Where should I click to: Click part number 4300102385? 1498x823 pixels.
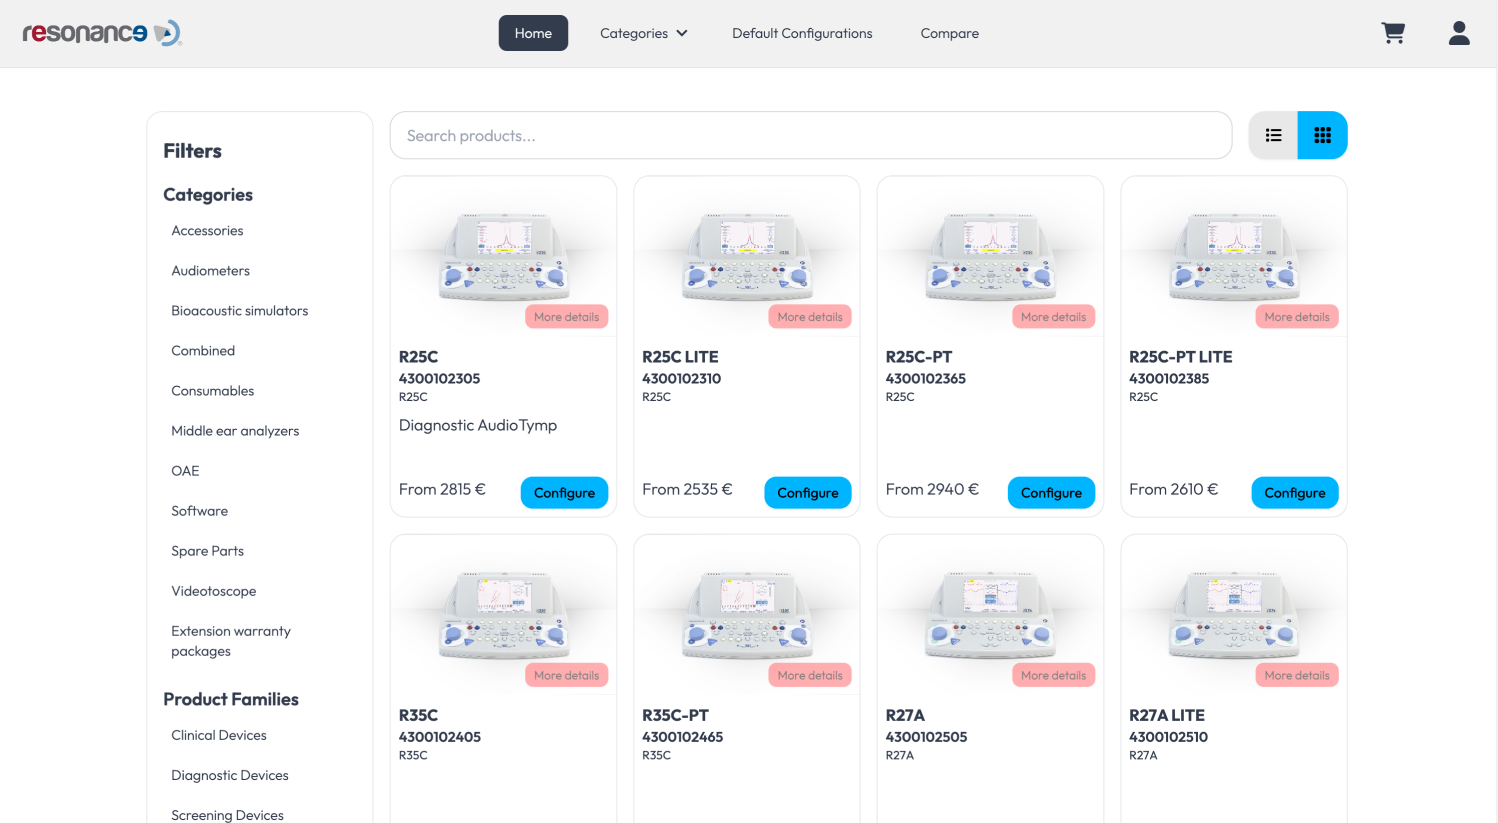1169,379
